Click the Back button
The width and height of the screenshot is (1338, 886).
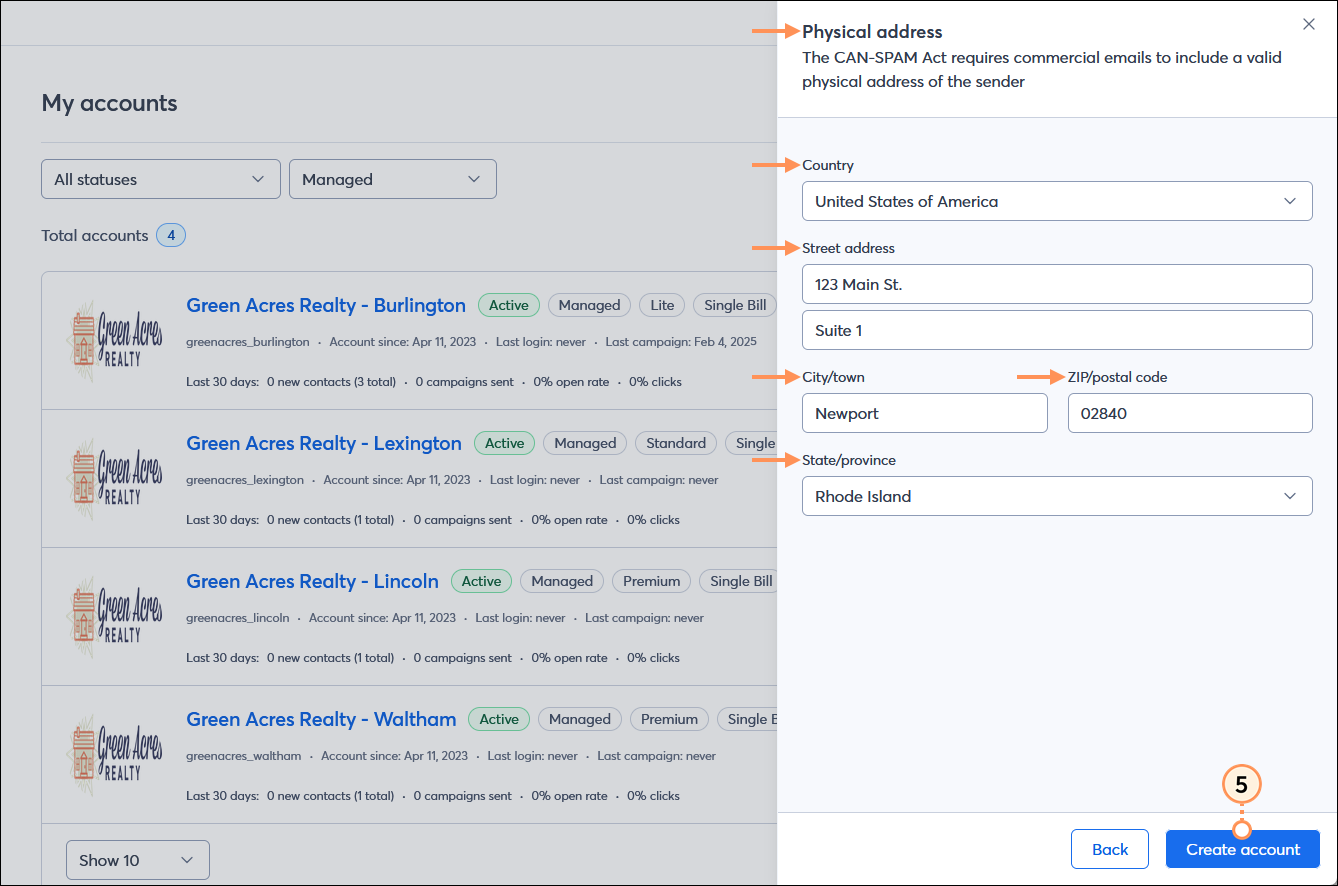(x=1109, y=849)
